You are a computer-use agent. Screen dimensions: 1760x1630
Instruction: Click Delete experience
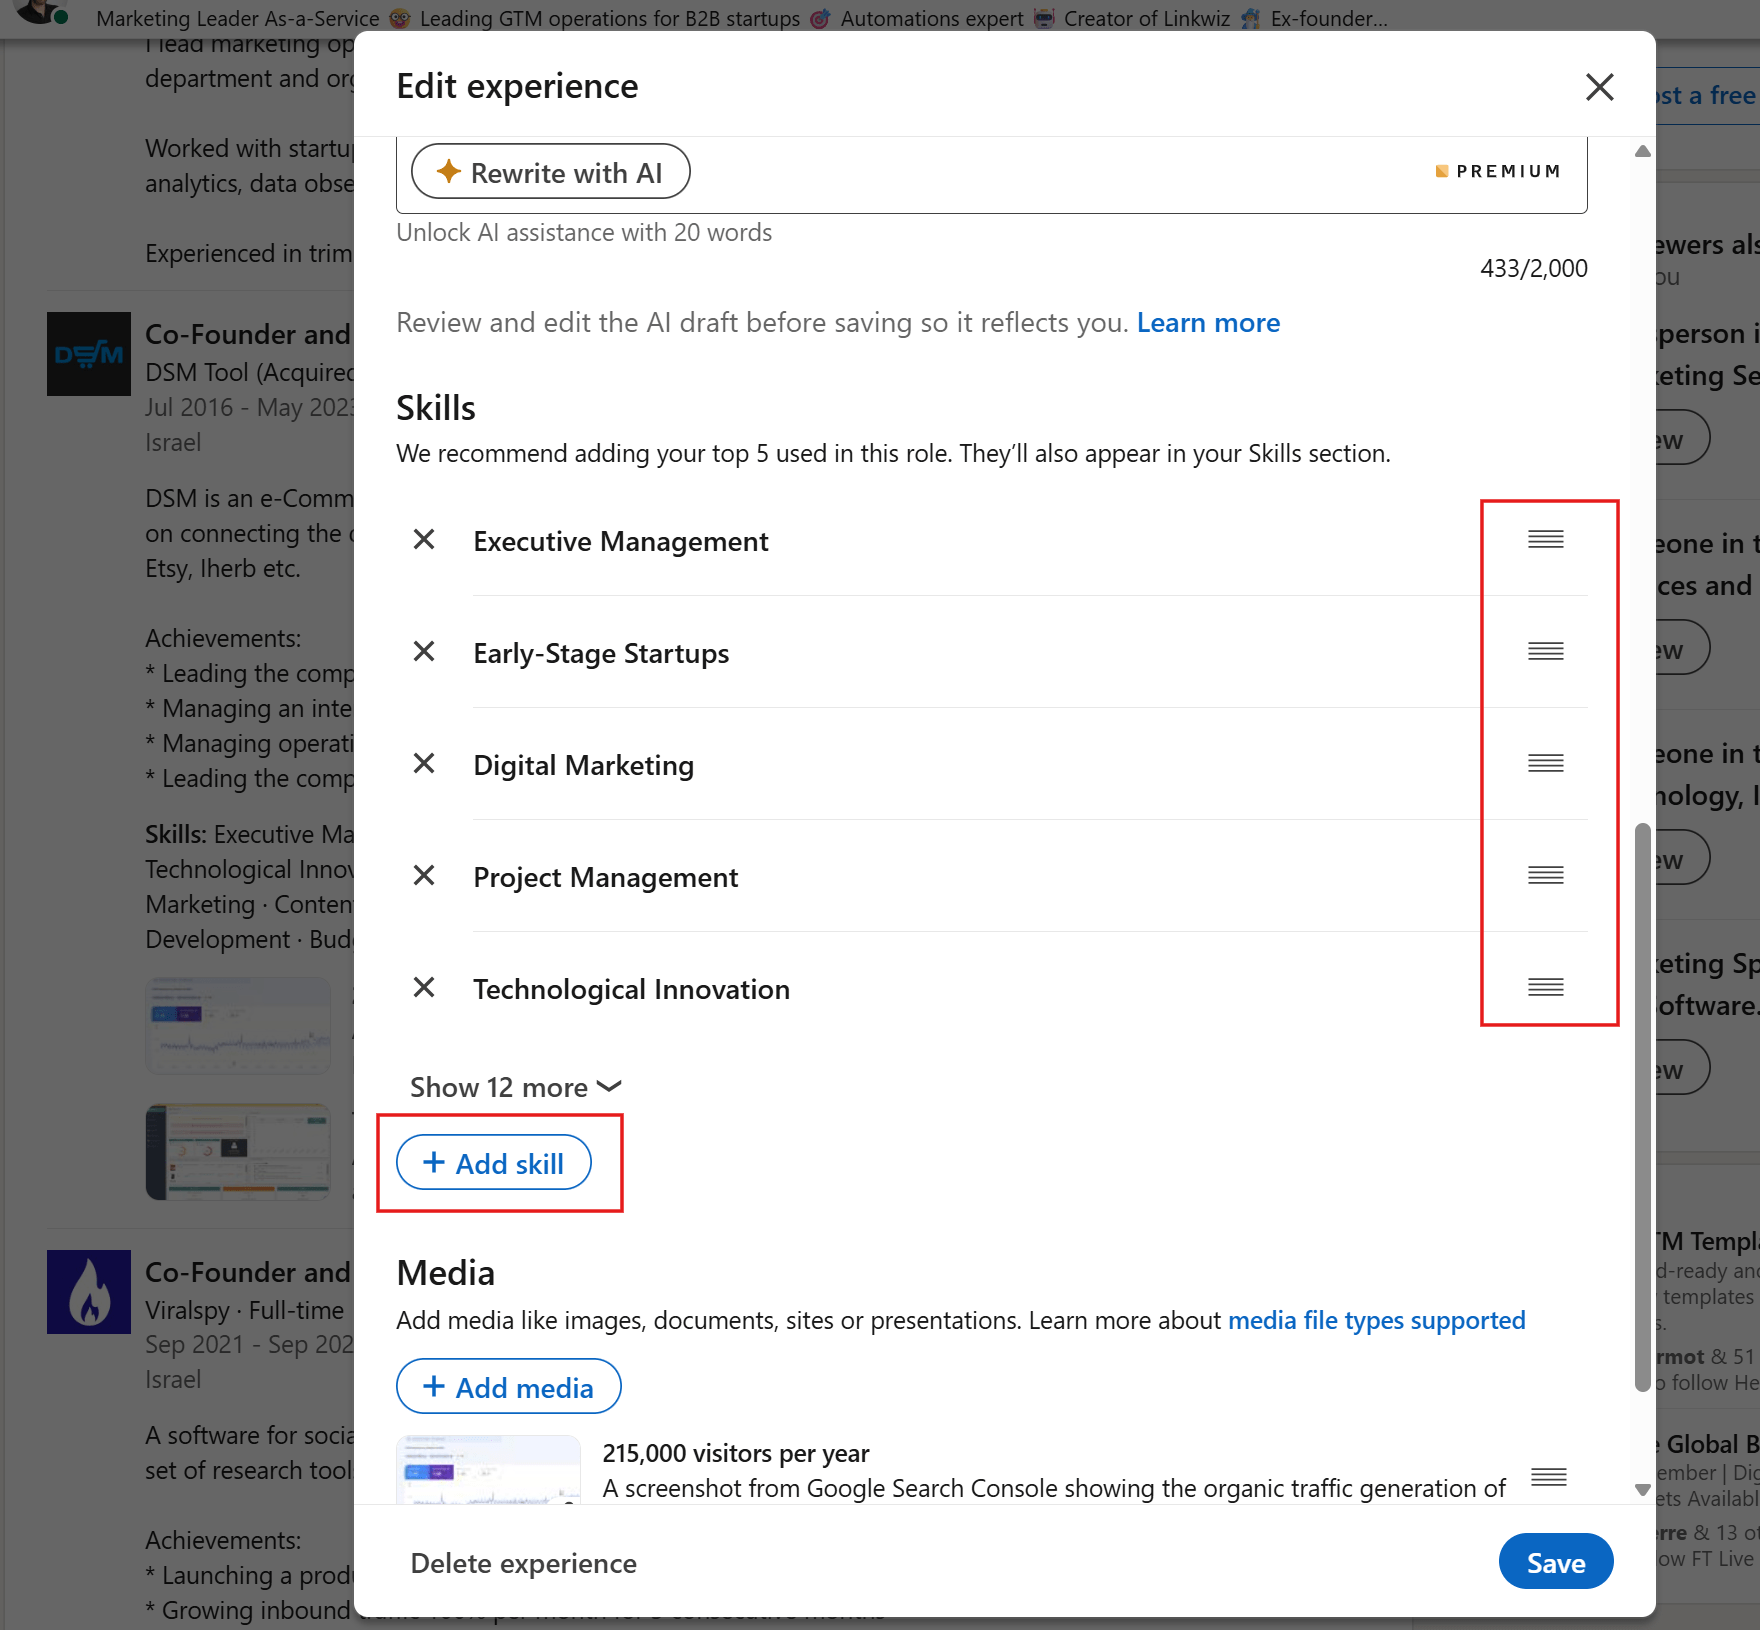click(523, 1563)
